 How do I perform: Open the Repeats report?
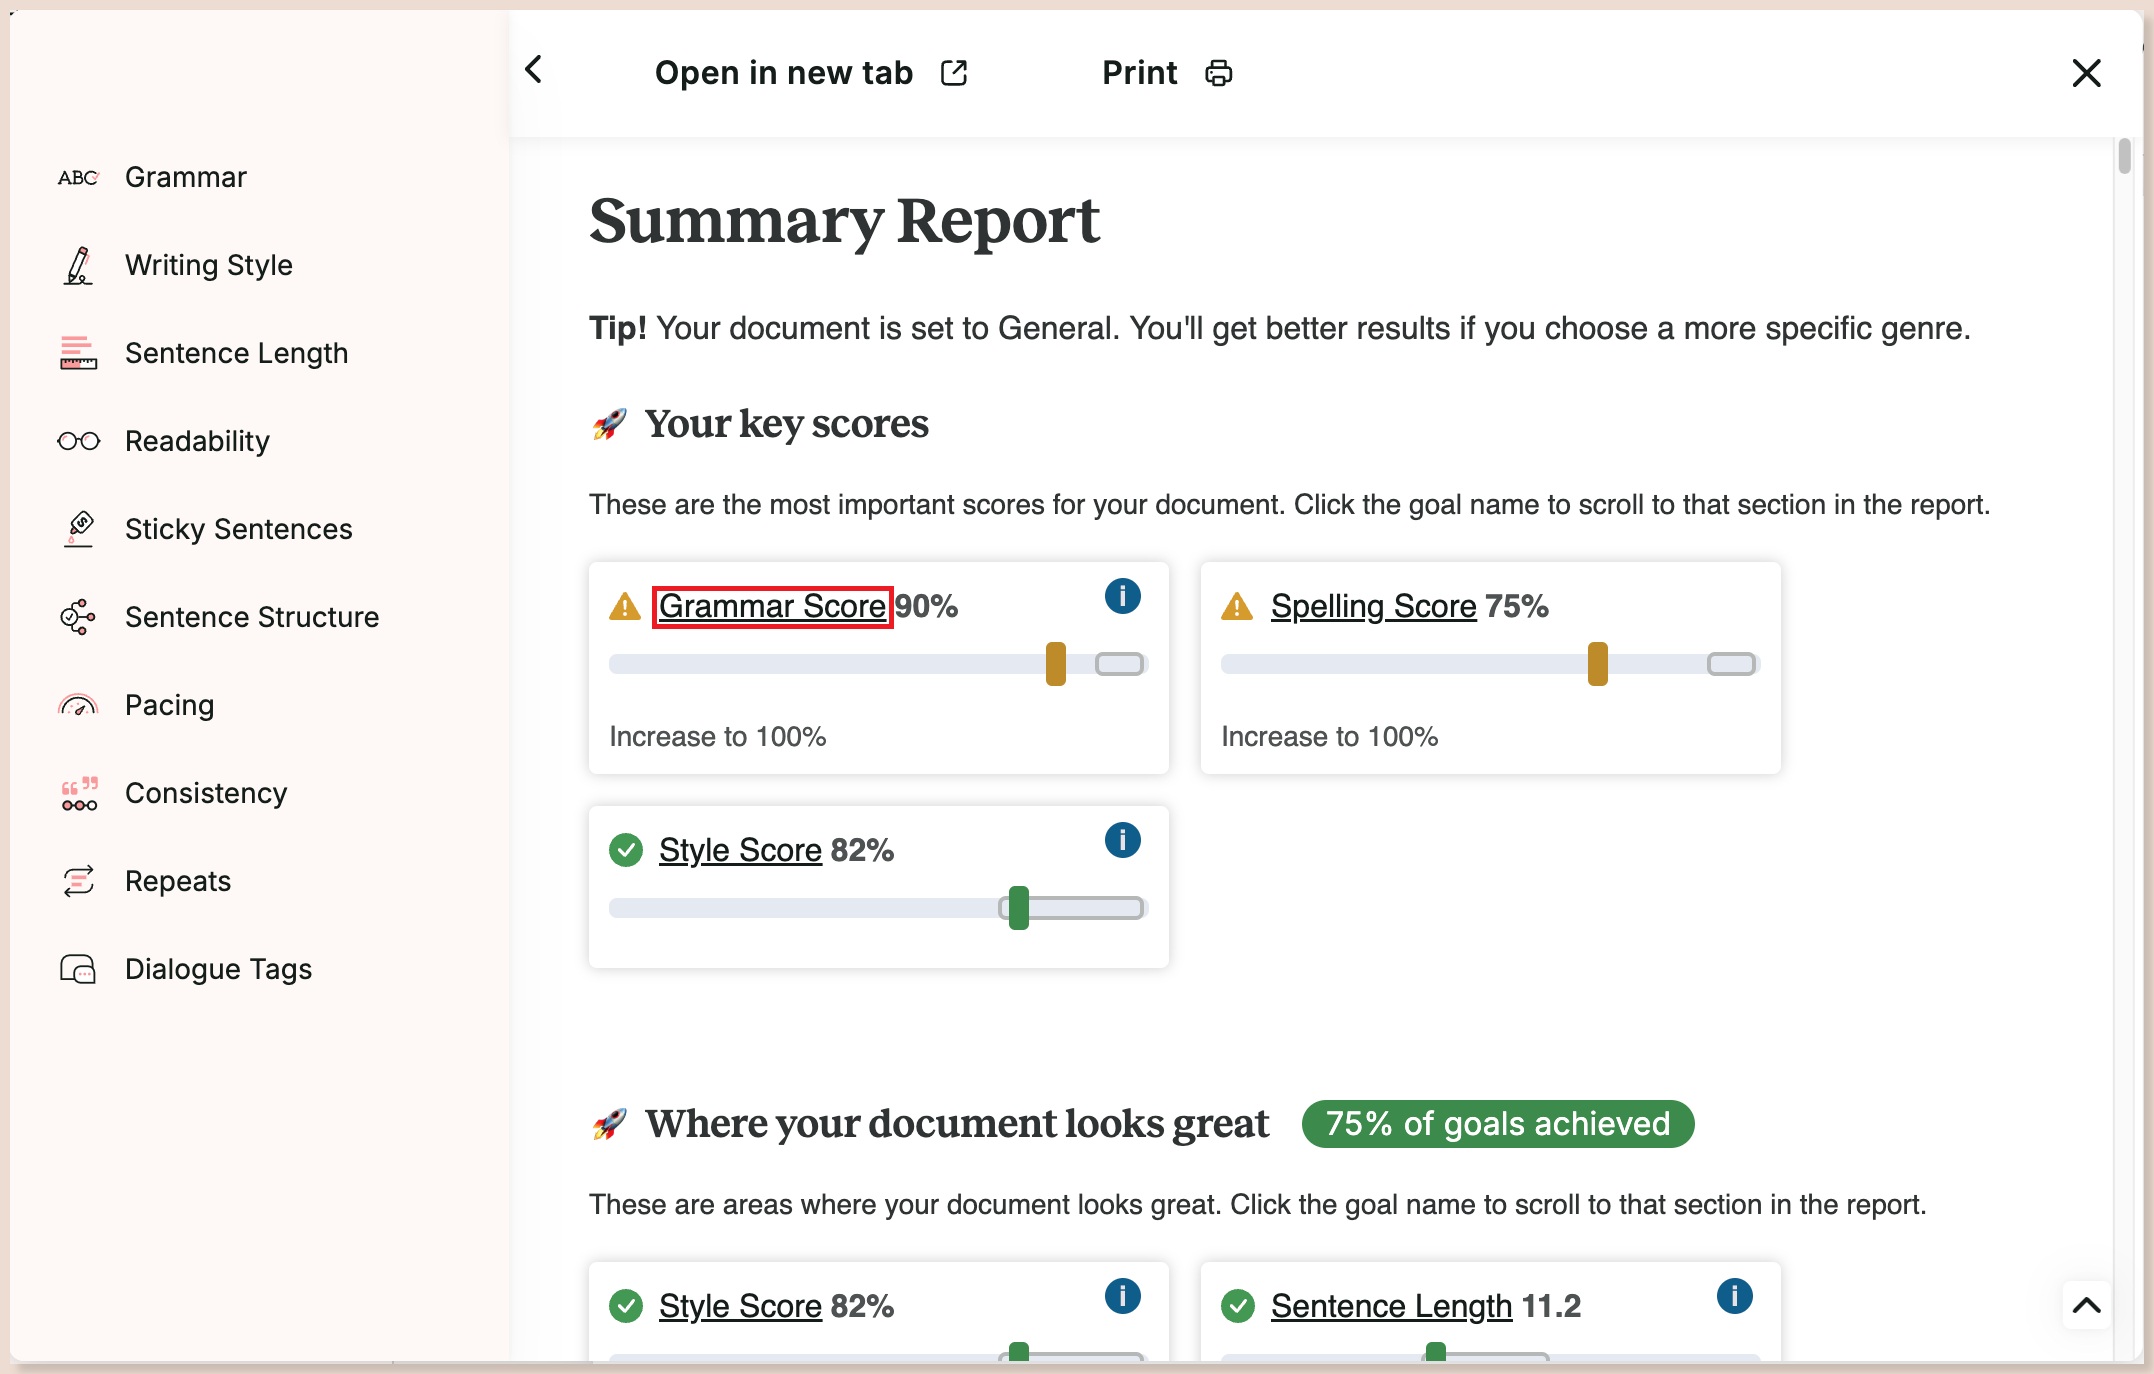pyautogui.click(x=178, y=882)
